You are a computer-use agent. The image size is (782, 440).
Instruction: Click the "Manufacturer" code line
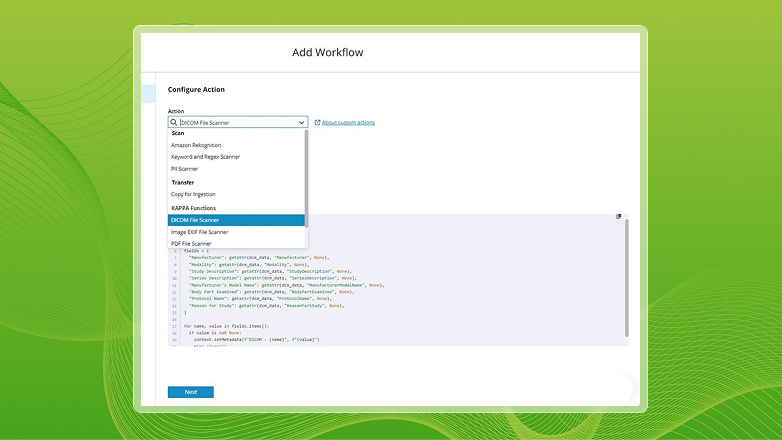[x=259, y=258]
